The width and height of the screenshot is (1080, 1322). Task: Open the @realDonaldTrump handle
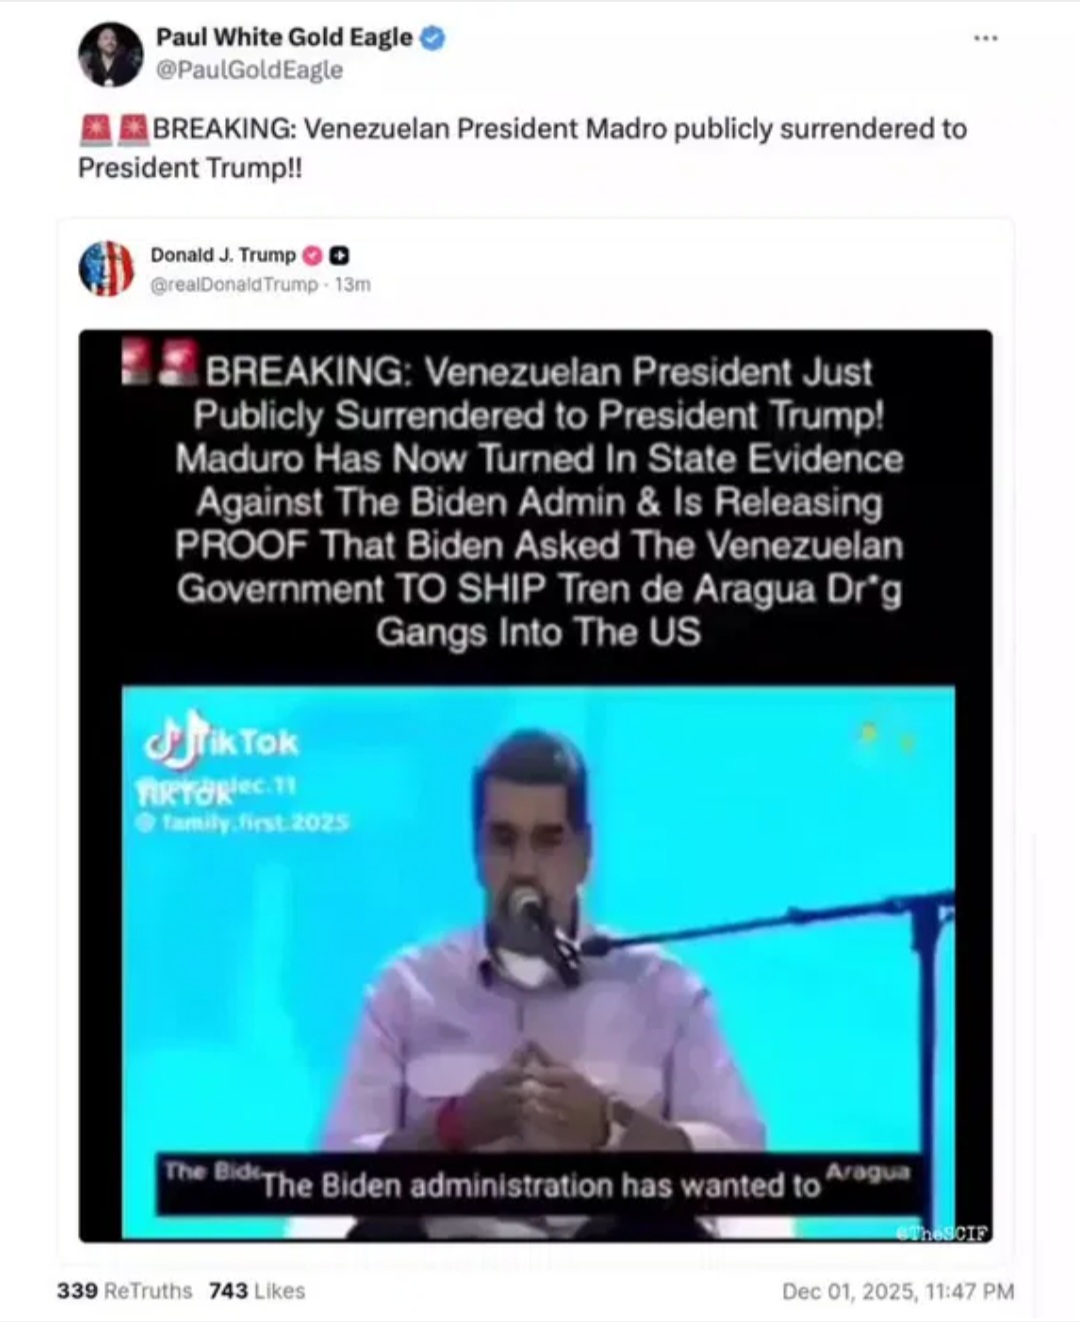pos(234,285)
